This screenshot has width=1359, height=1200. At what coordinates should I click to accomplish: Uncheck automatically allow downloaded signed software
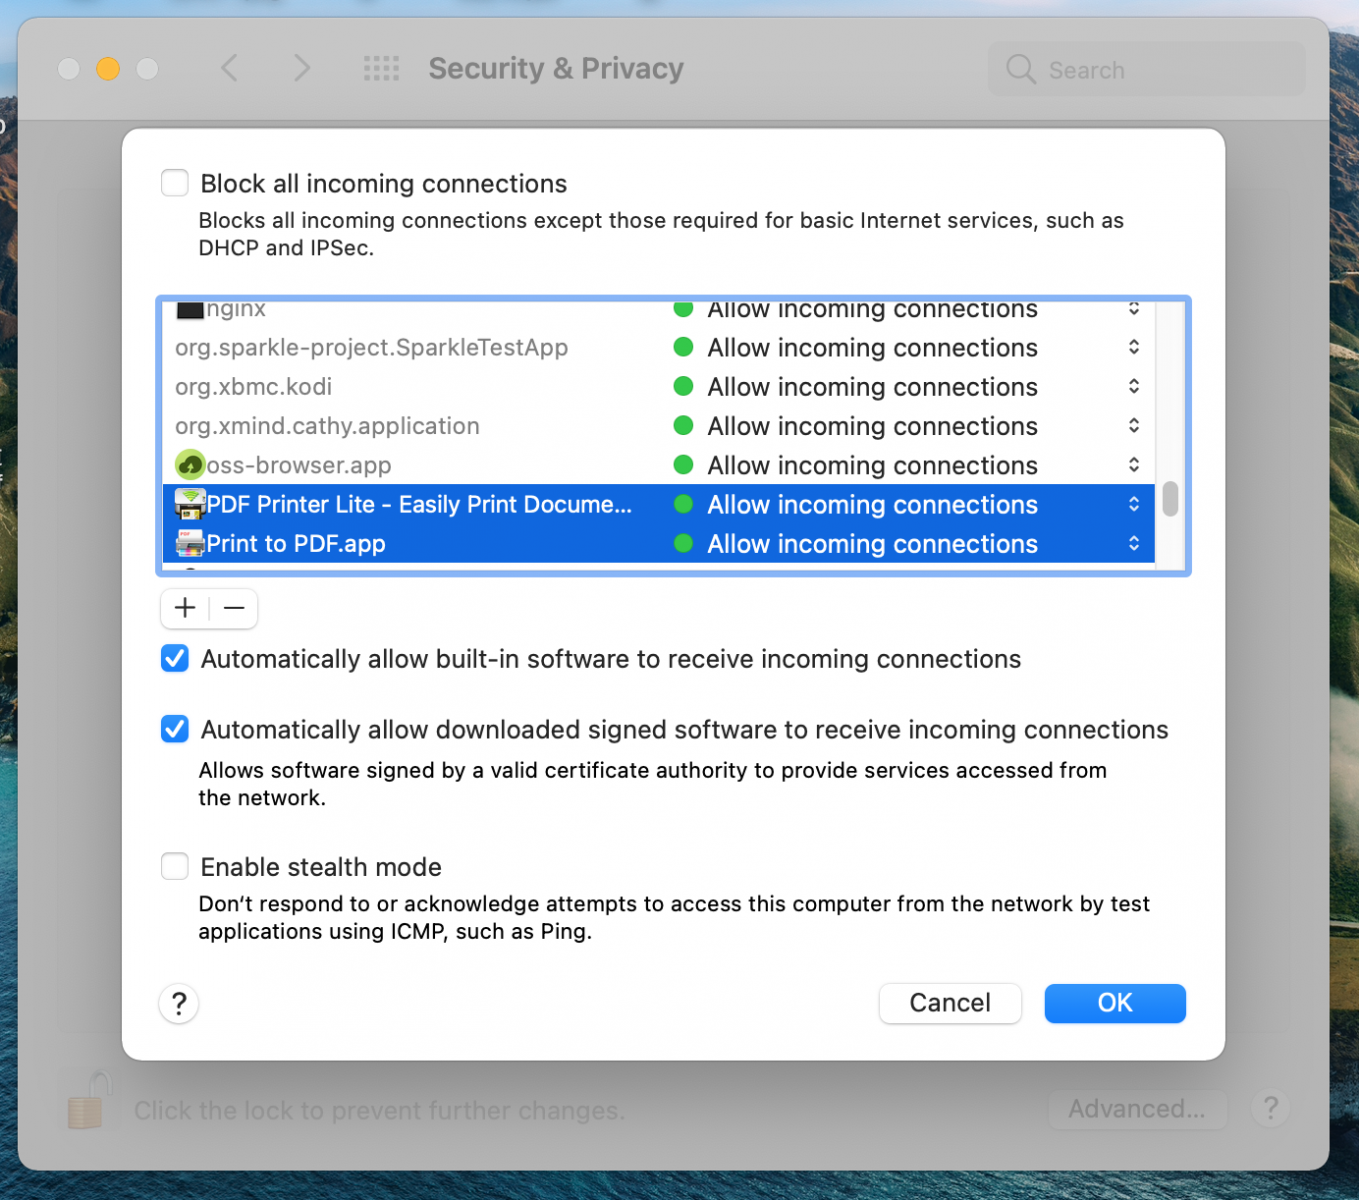tap(175, 729)
